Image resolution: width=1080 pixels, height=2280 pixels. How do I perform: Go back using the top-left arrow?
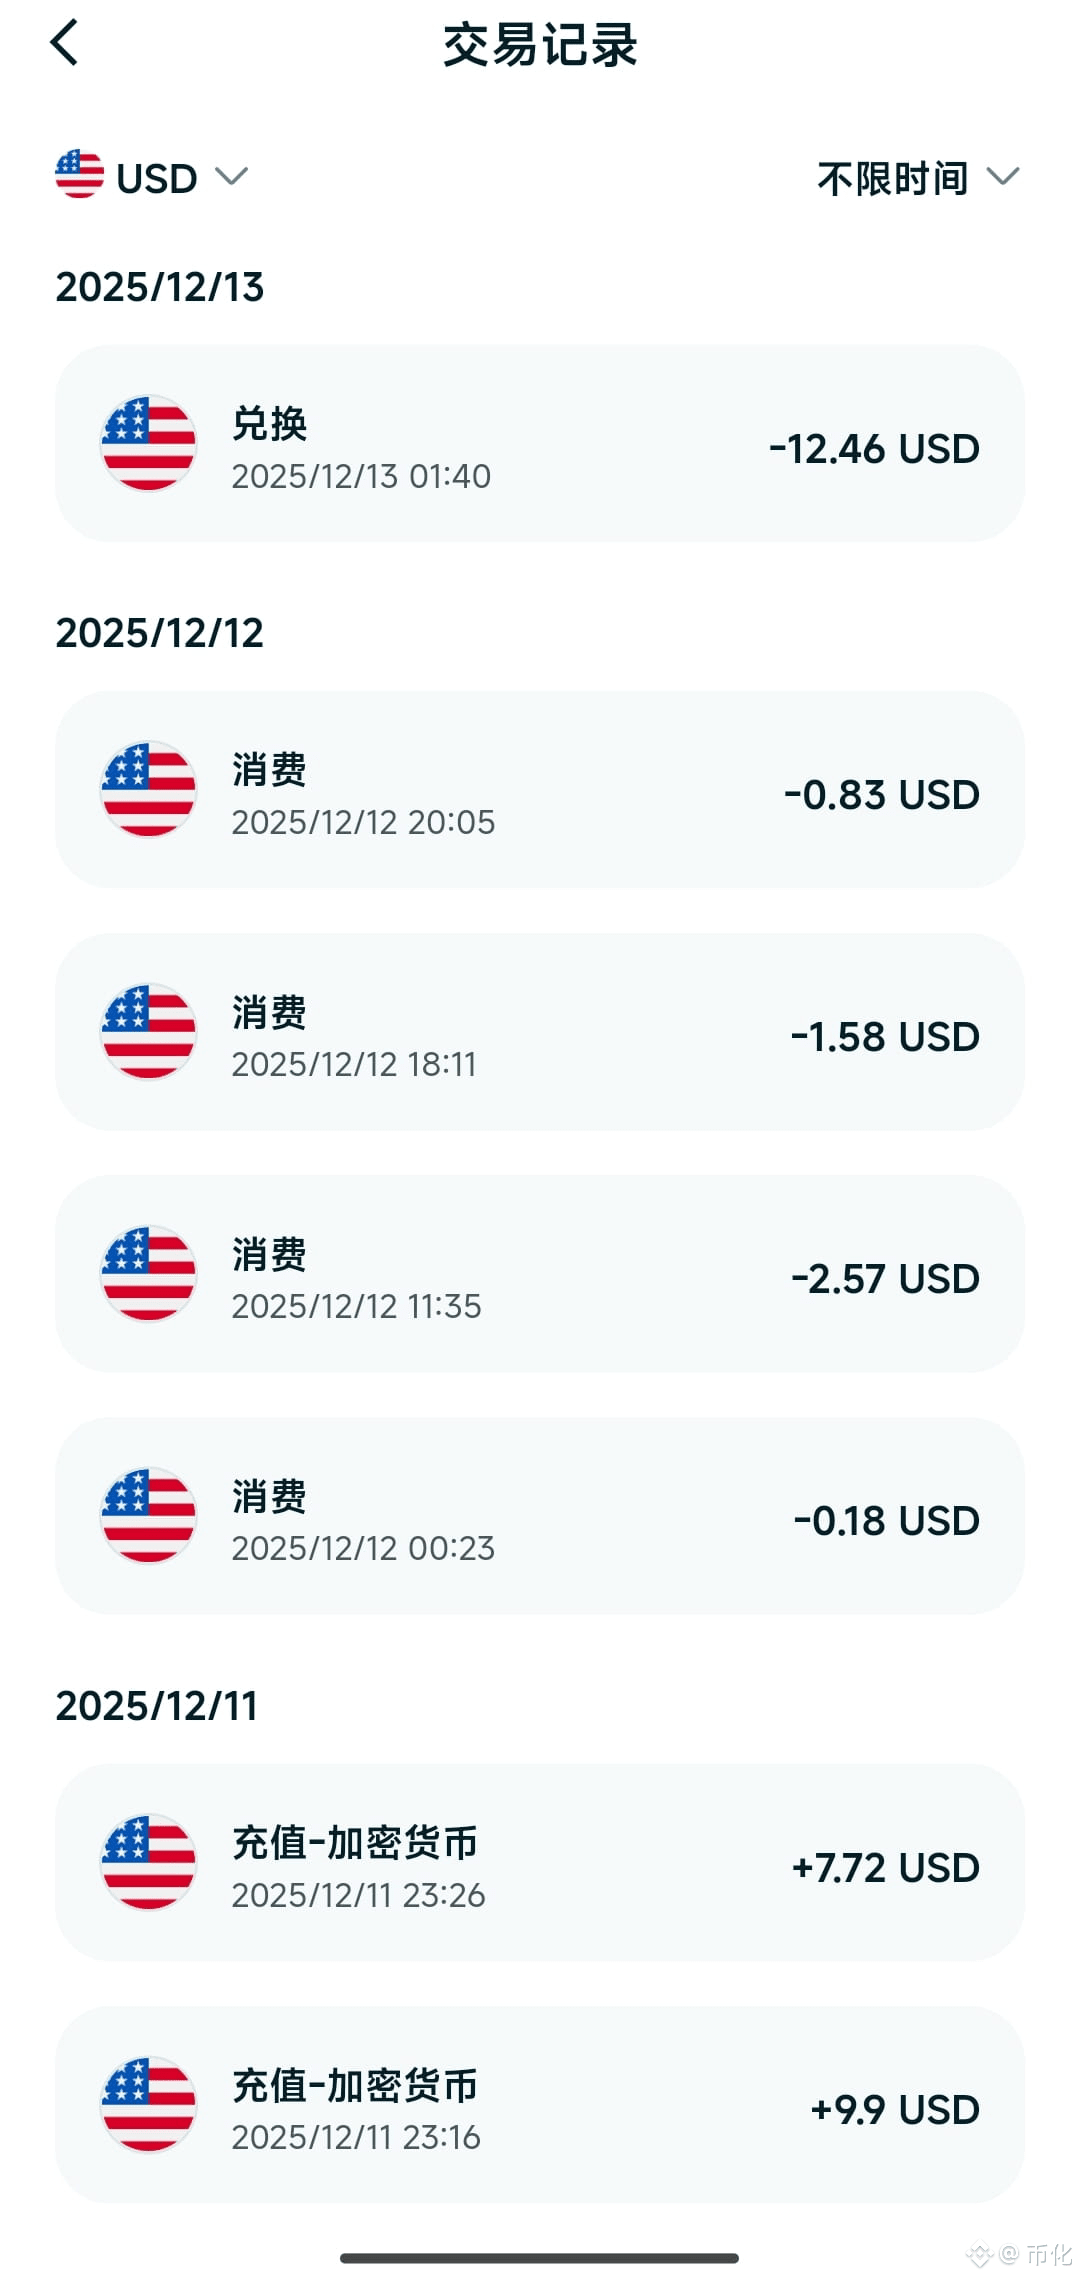tap(64, 43)
